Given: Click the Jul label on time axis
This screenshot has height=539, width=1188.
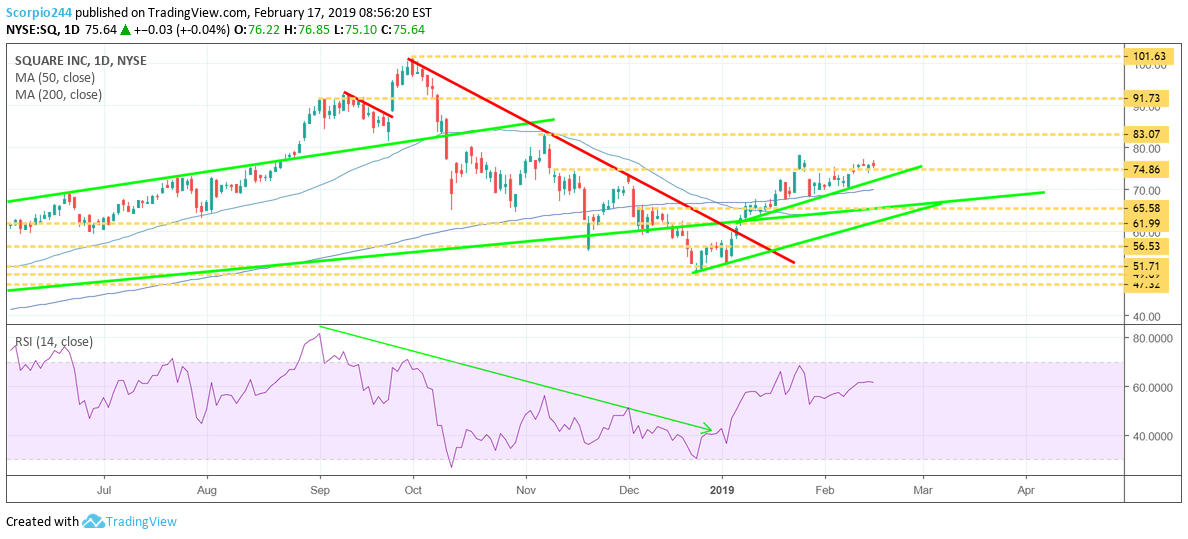Looking at the screenshot, I should click(103, 491).
